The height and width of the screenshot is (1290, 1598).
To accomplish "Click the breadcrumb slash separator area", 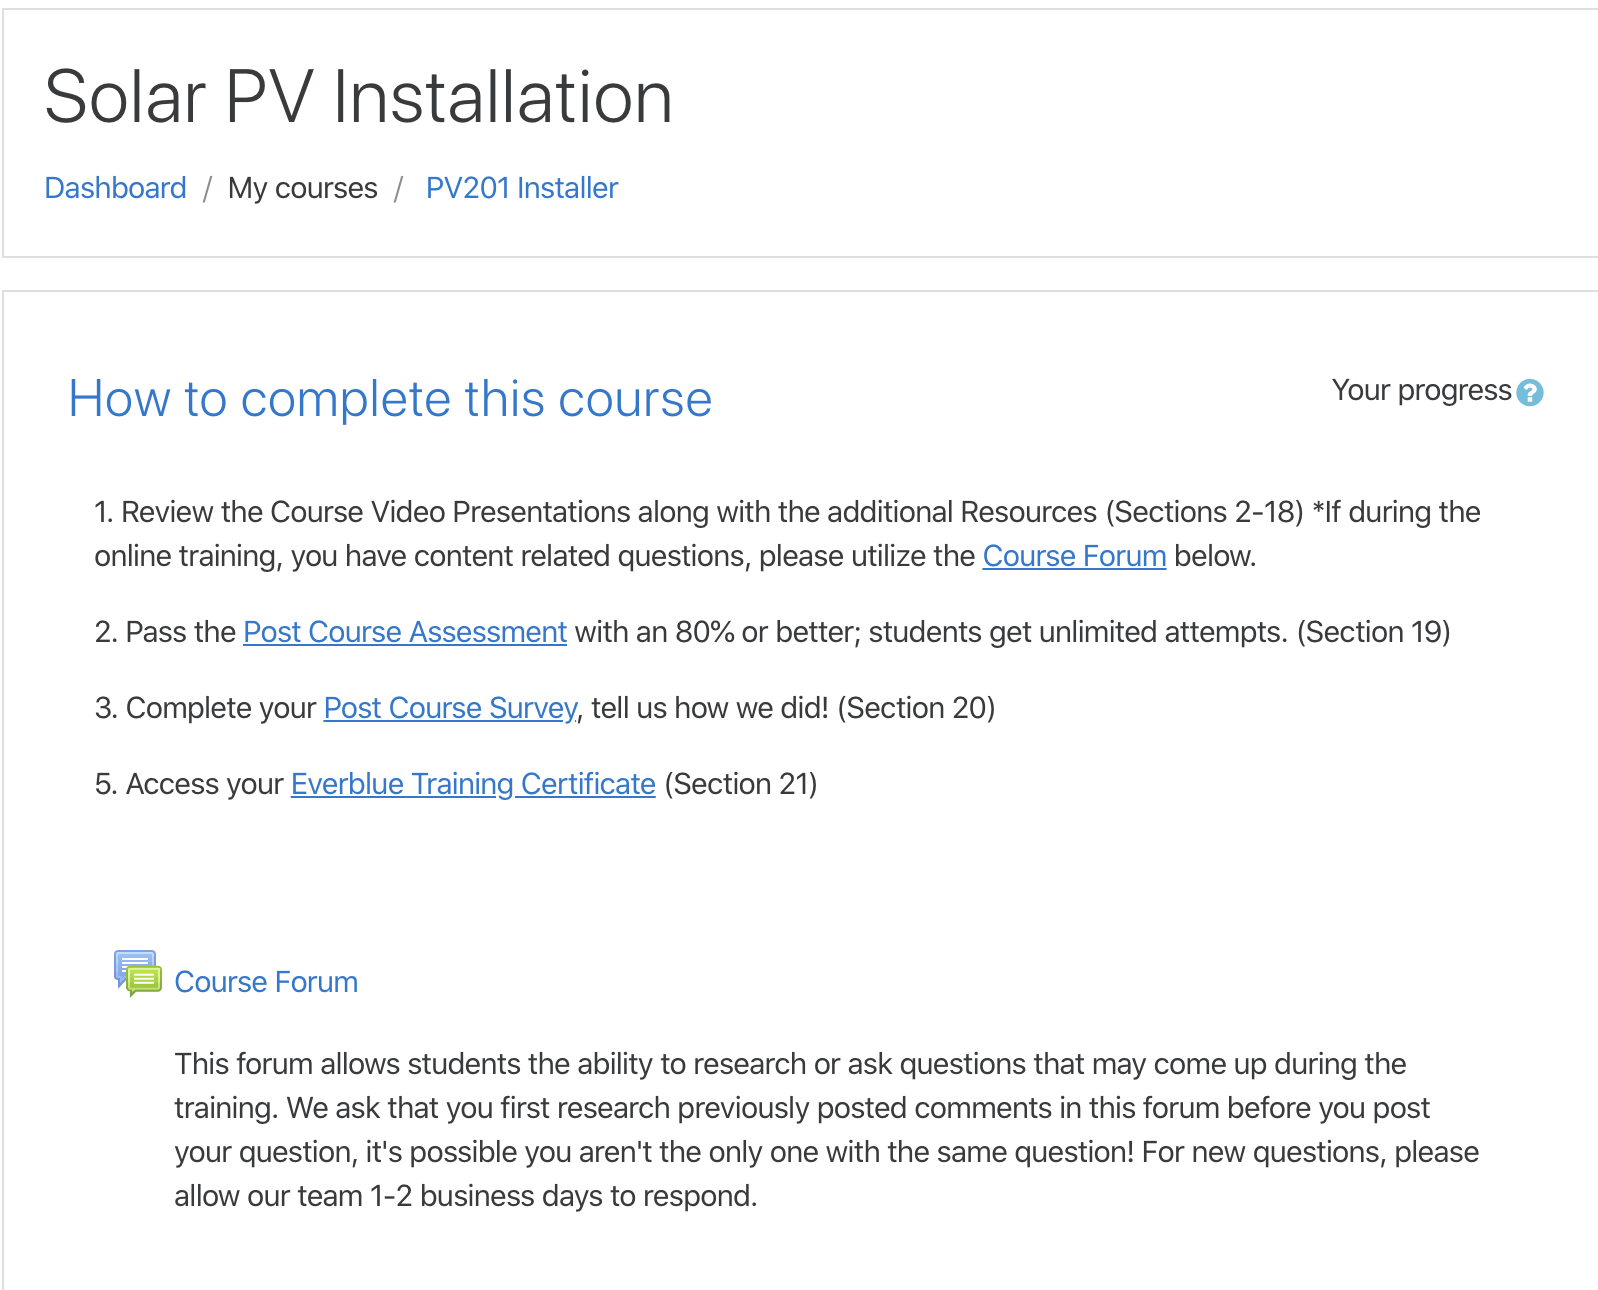I will (209, 187).
